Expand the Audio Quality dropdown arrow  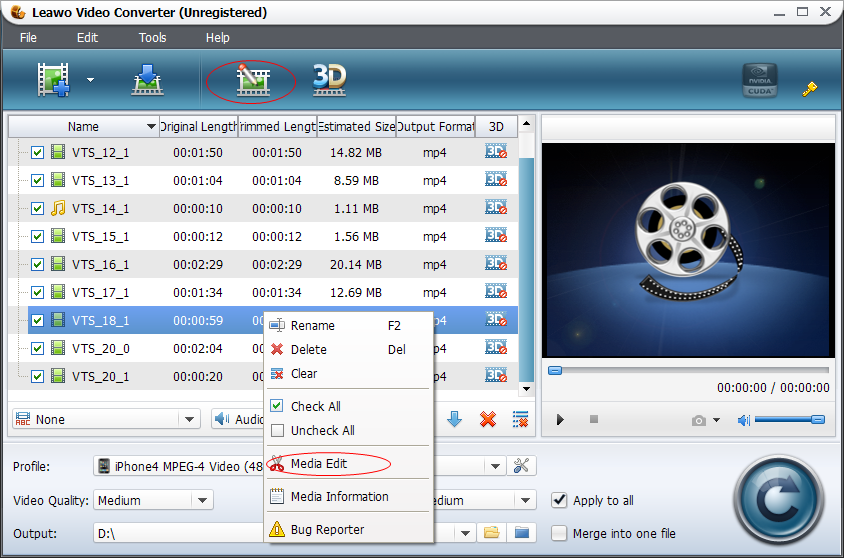coord(525,500)
